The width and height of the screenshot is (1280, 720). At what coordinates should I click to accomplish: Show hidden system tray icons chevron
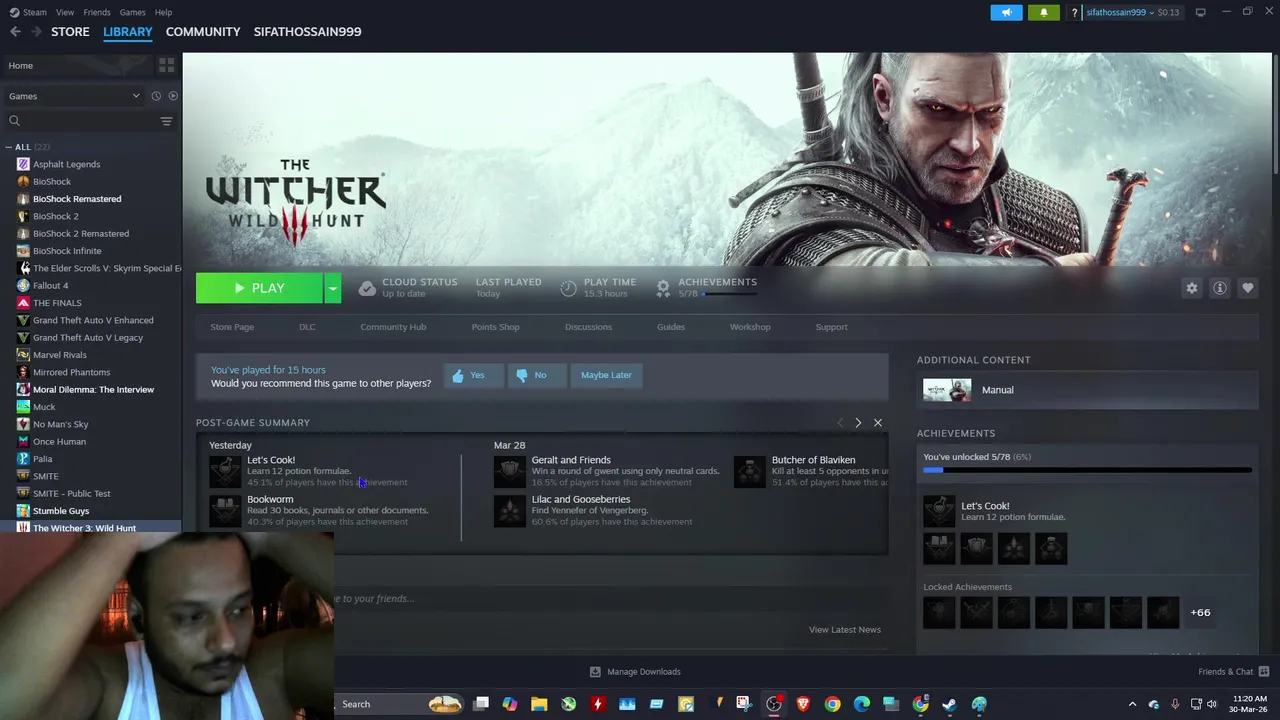pos(1132,704)
